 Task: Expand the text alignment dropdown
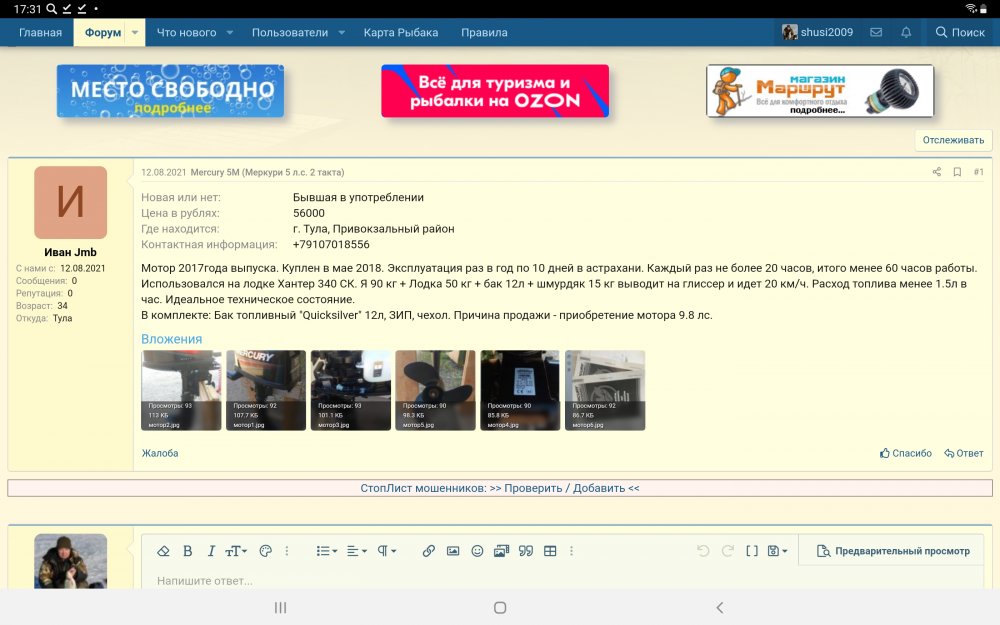[x=356, y=551]
